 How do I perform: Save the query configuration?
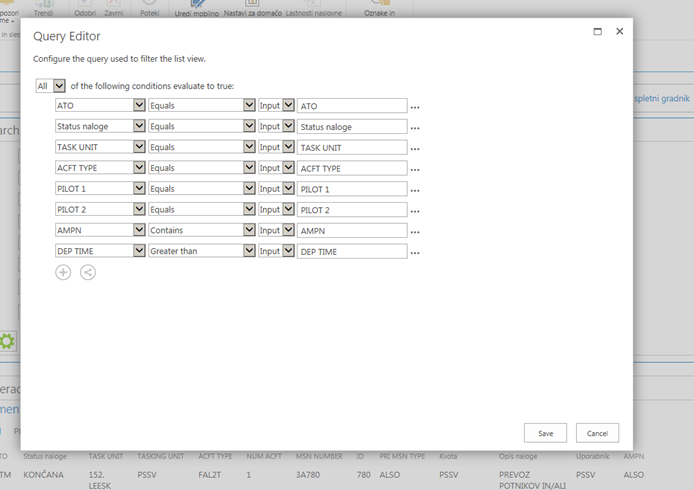[545, 433]
